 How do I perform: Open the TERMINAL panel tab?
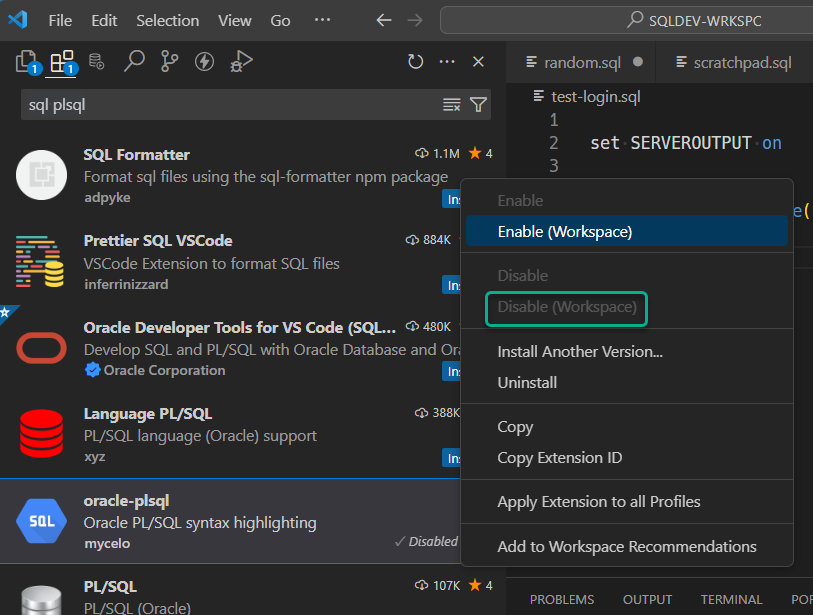pos(731,599)
